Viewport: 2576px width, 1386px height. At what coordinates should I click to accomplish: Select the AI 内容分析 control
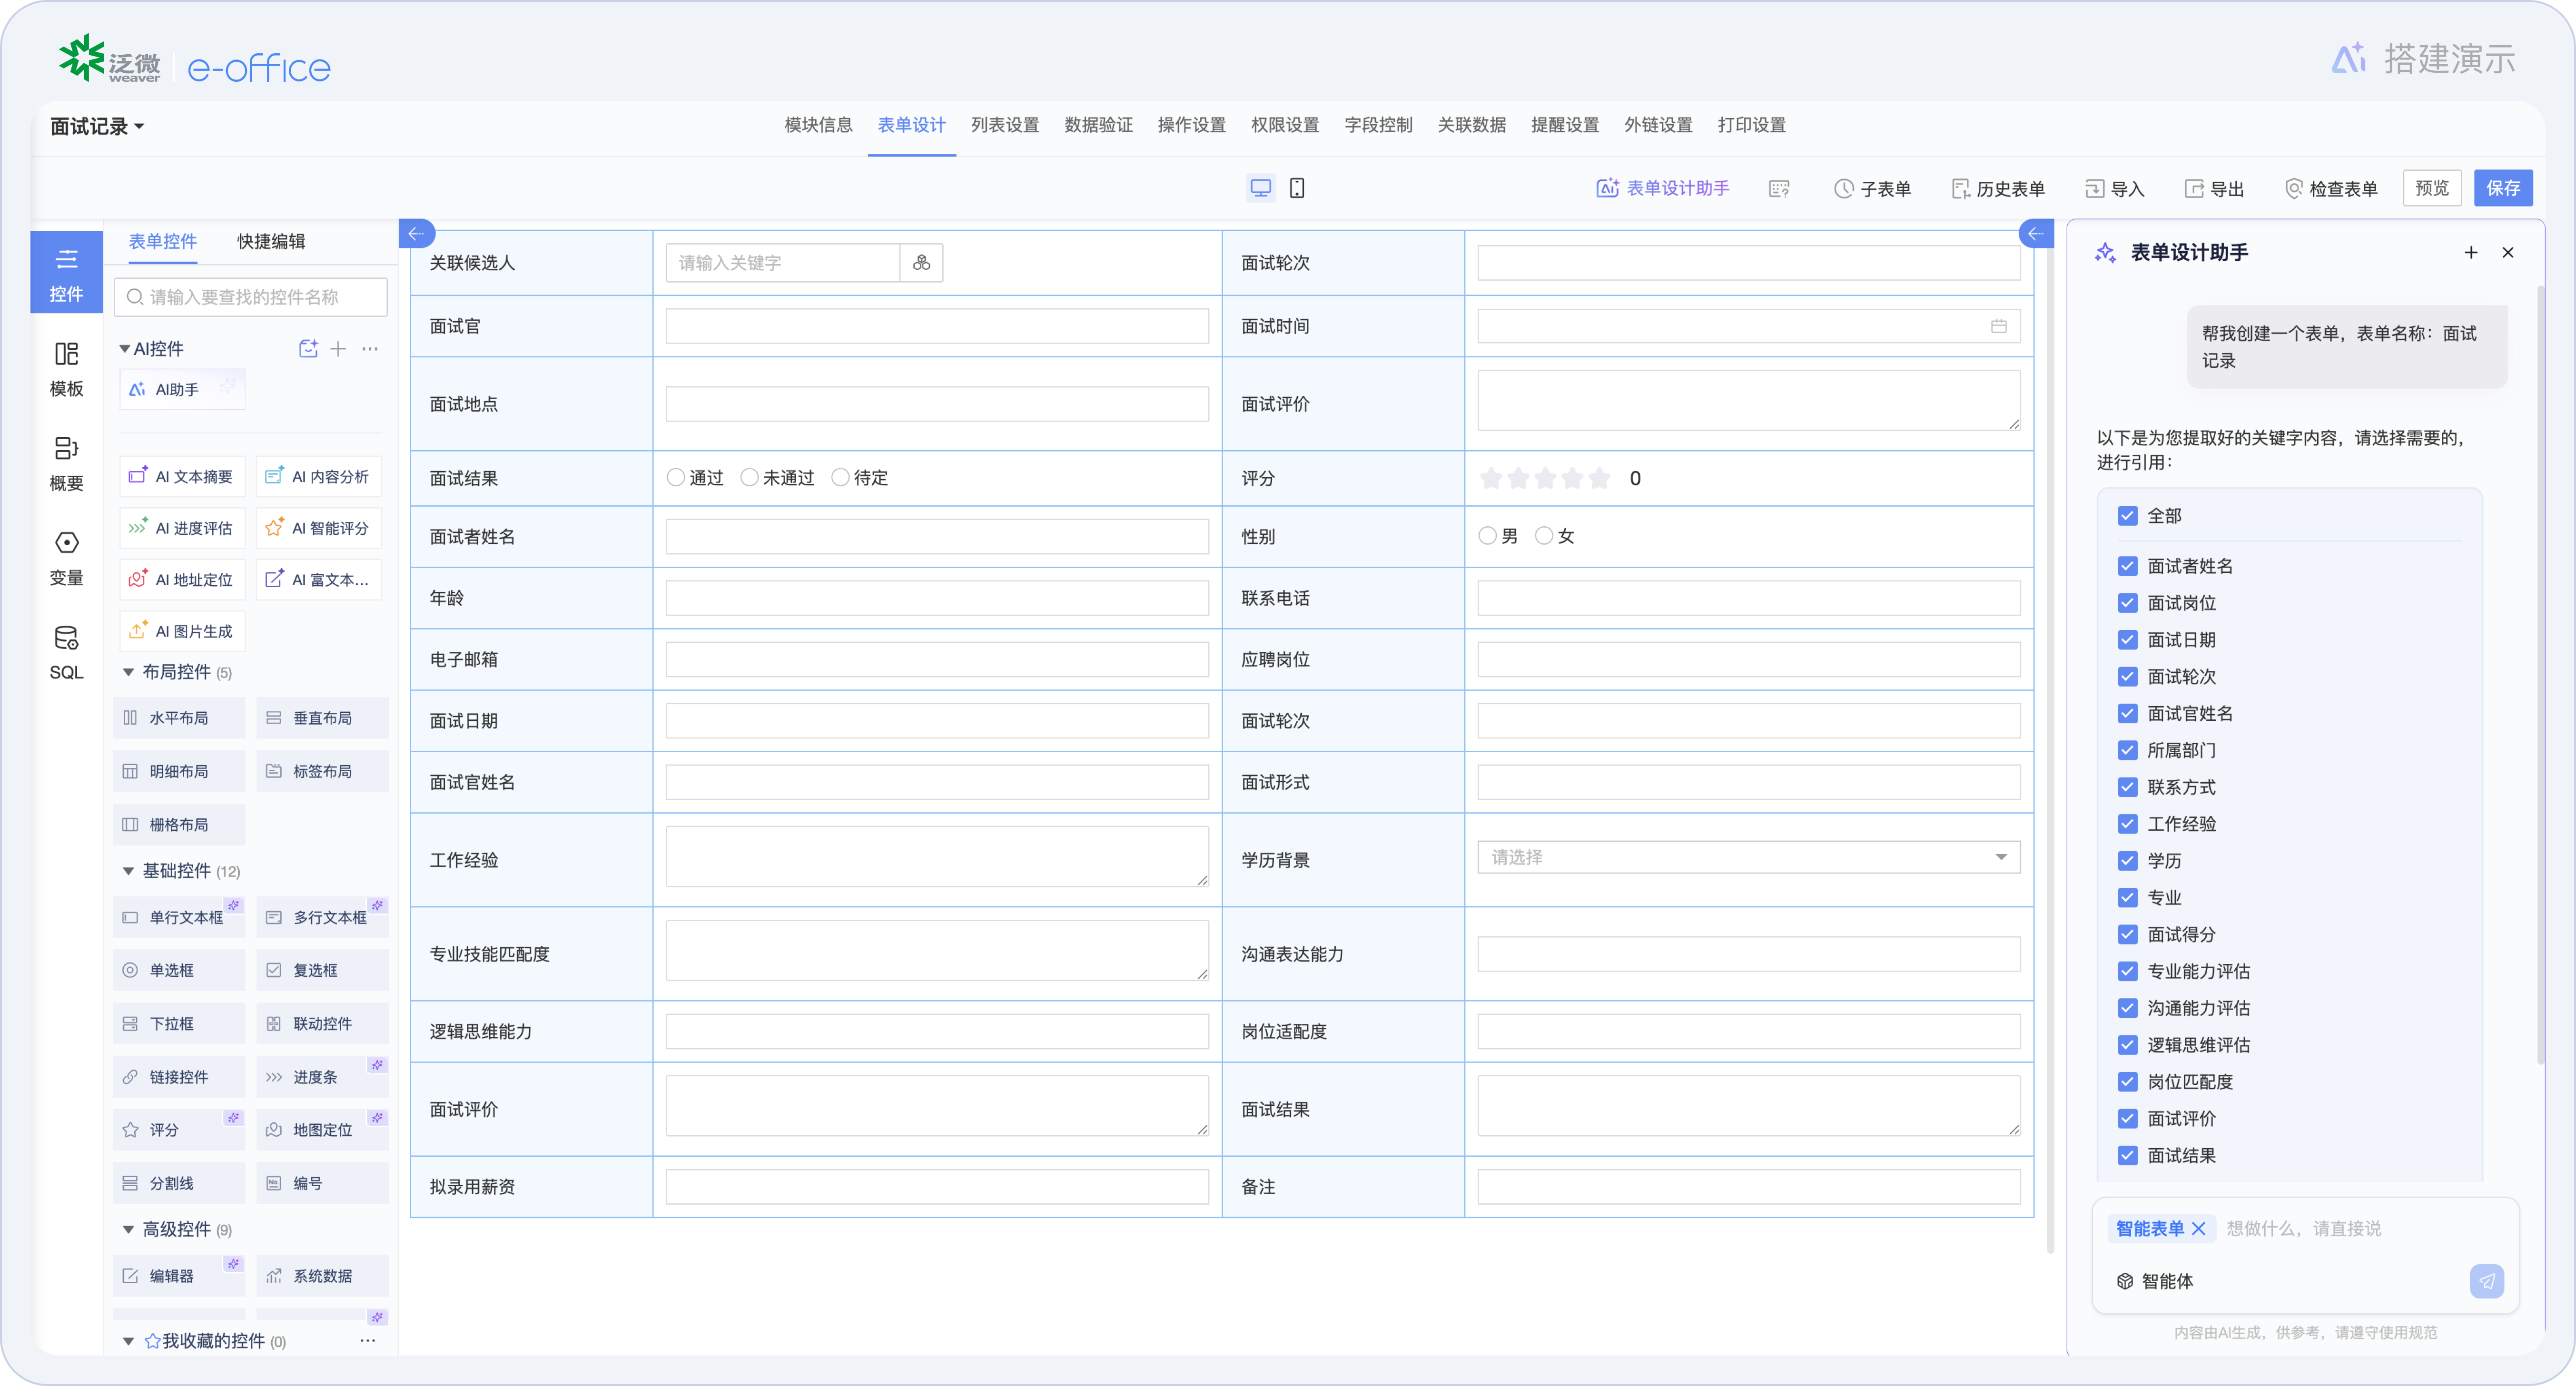click(319, 477)
